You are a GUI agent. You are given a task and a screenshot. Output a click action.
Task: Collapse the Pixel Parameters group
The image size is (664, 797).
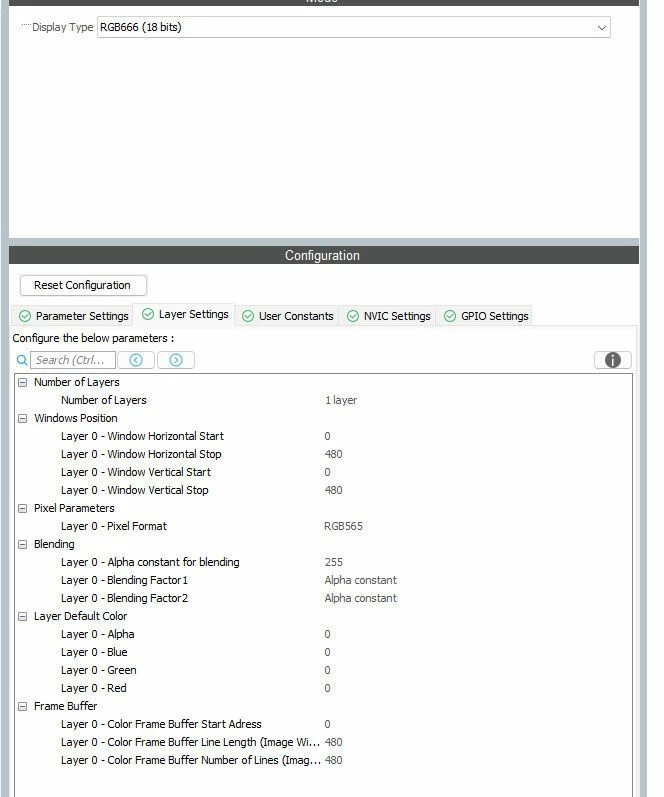[x=22, y=508]
